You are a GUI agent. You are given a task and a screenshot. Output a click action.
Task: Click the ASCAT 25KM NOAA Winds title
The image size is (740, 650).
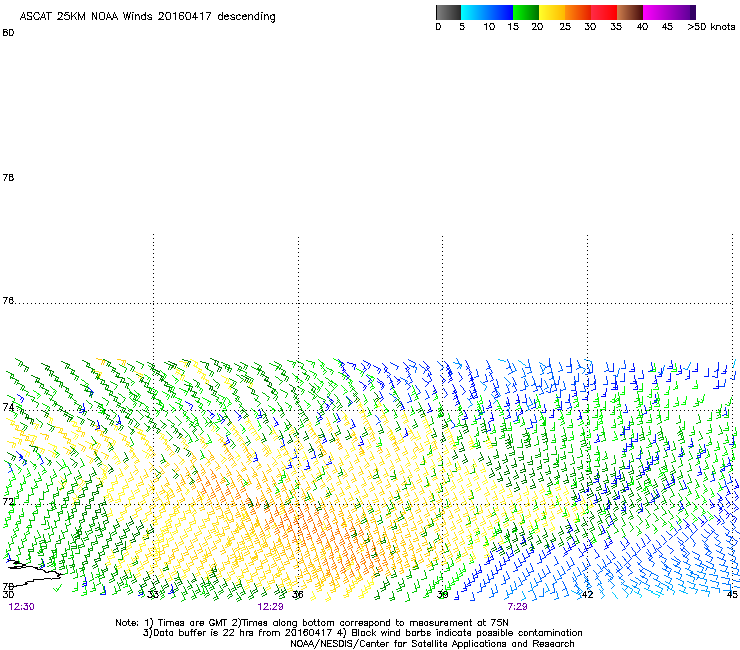(x=147, y=17)
